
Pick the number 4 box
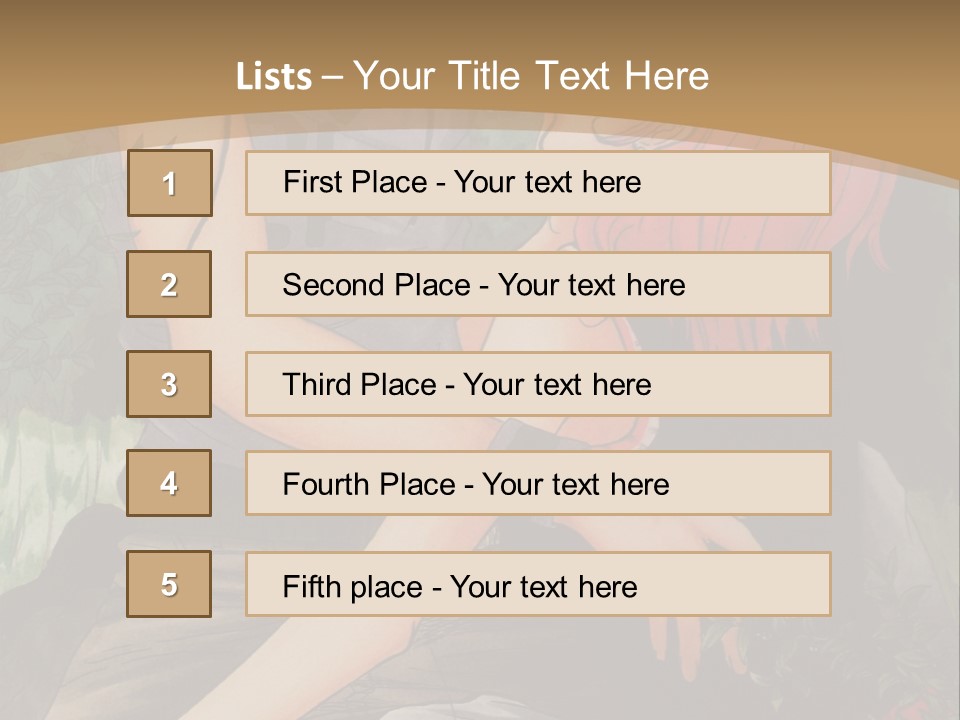tap(169, 484)
